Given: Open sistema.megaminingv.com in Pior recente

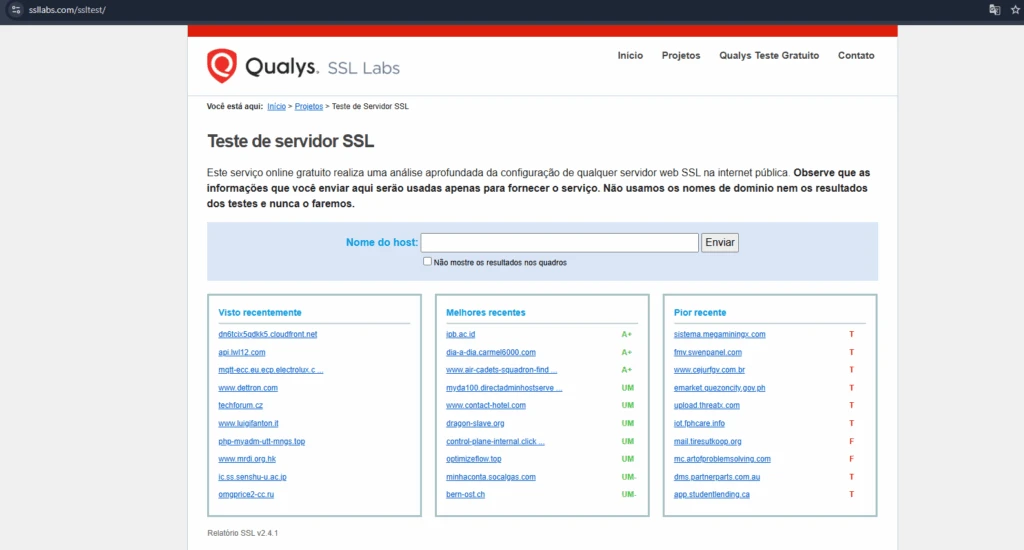Looking at the screenshot, I should 719,334.
